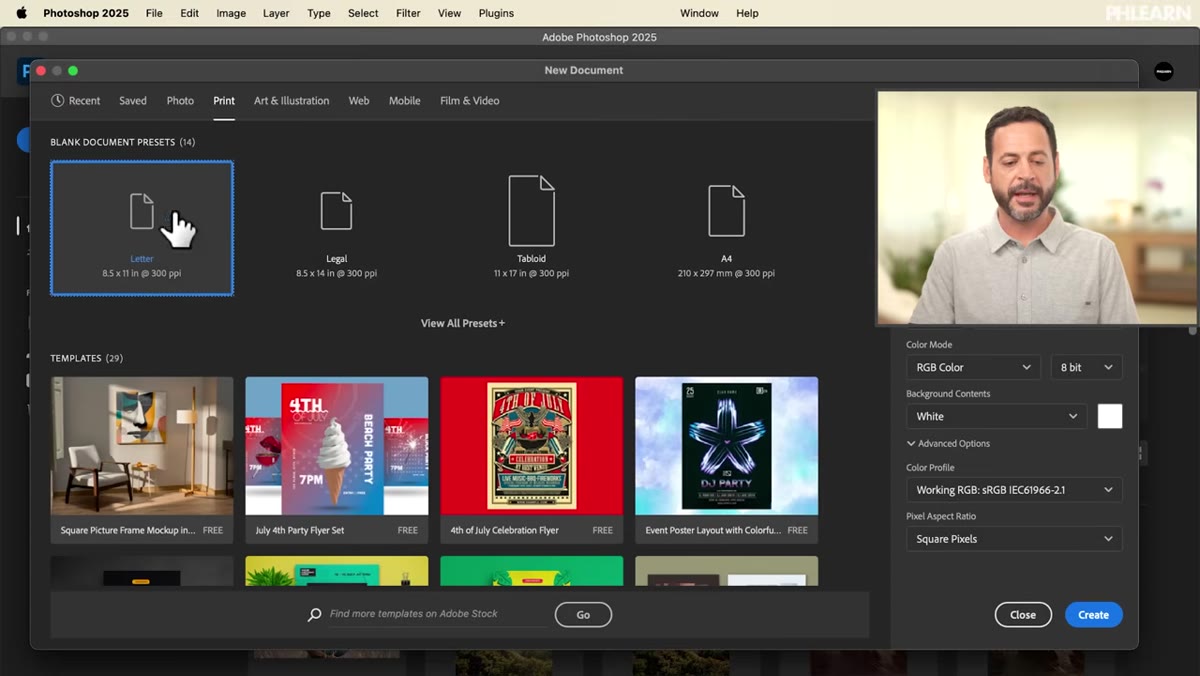
Task: Select the Legal document preset icon
Action: point(336,211)
